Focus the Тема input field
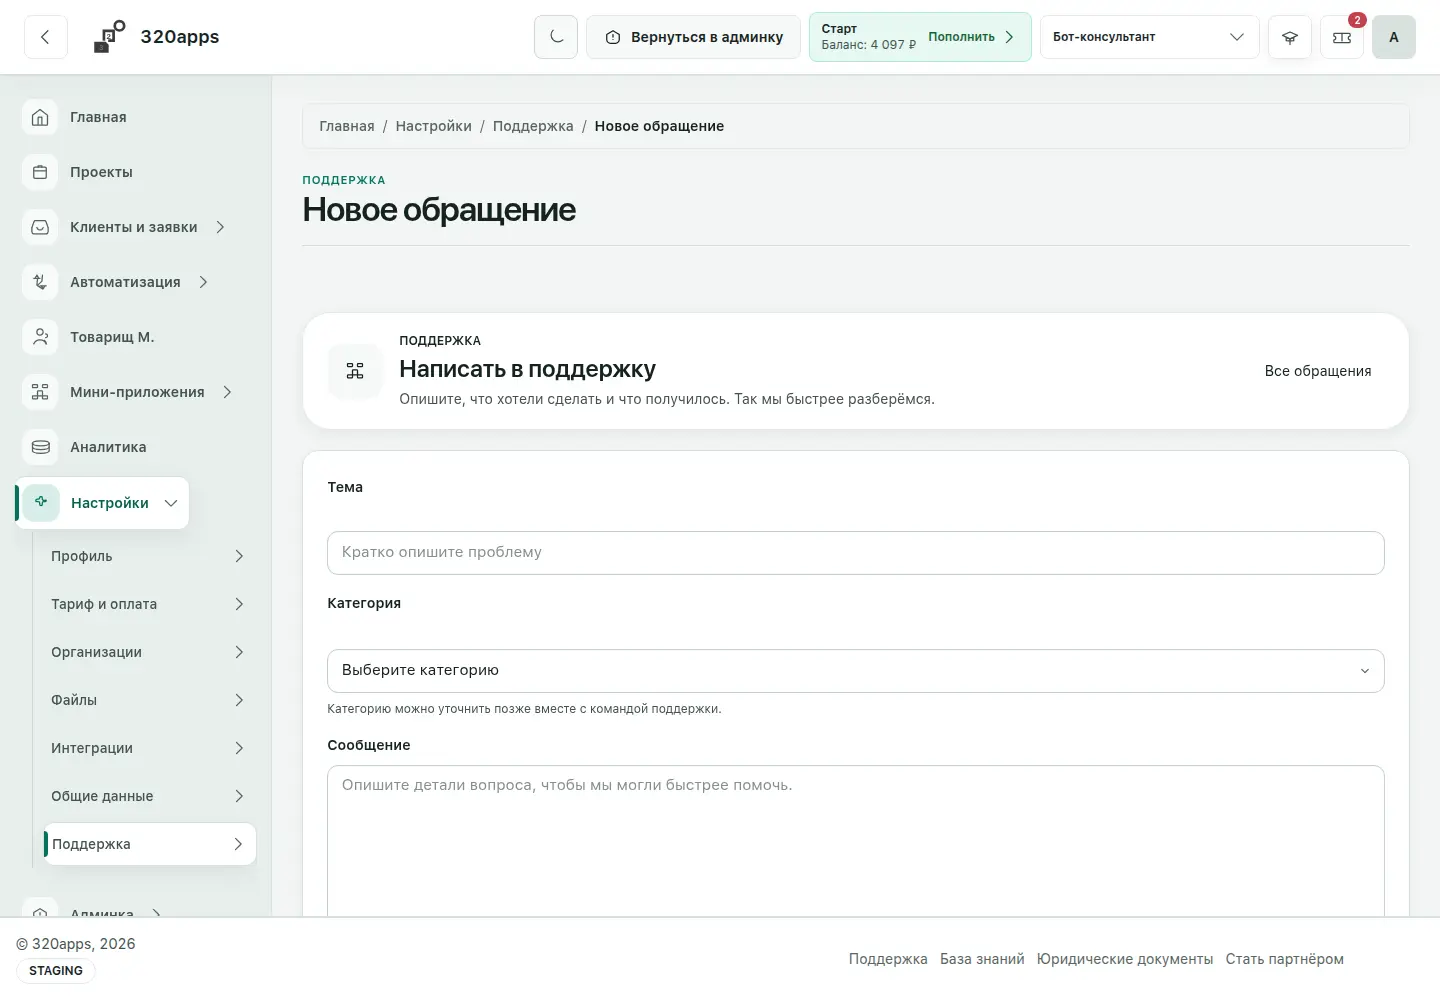Screen dimensions: 1440x1000 pos(855,553)
